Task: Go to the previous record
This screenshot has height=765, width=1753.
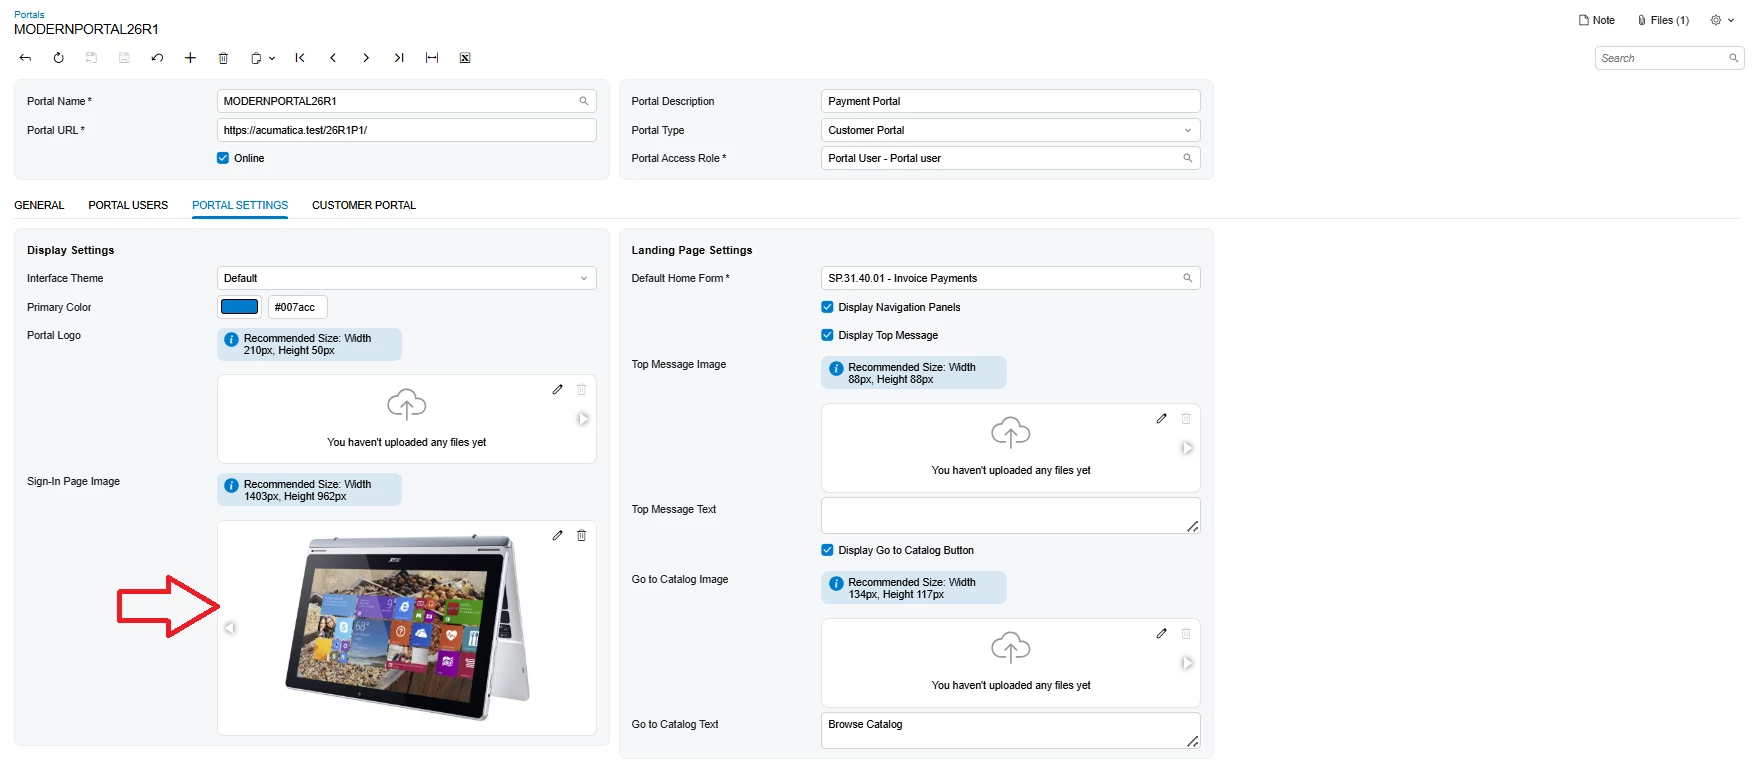Action: [333, 58]
